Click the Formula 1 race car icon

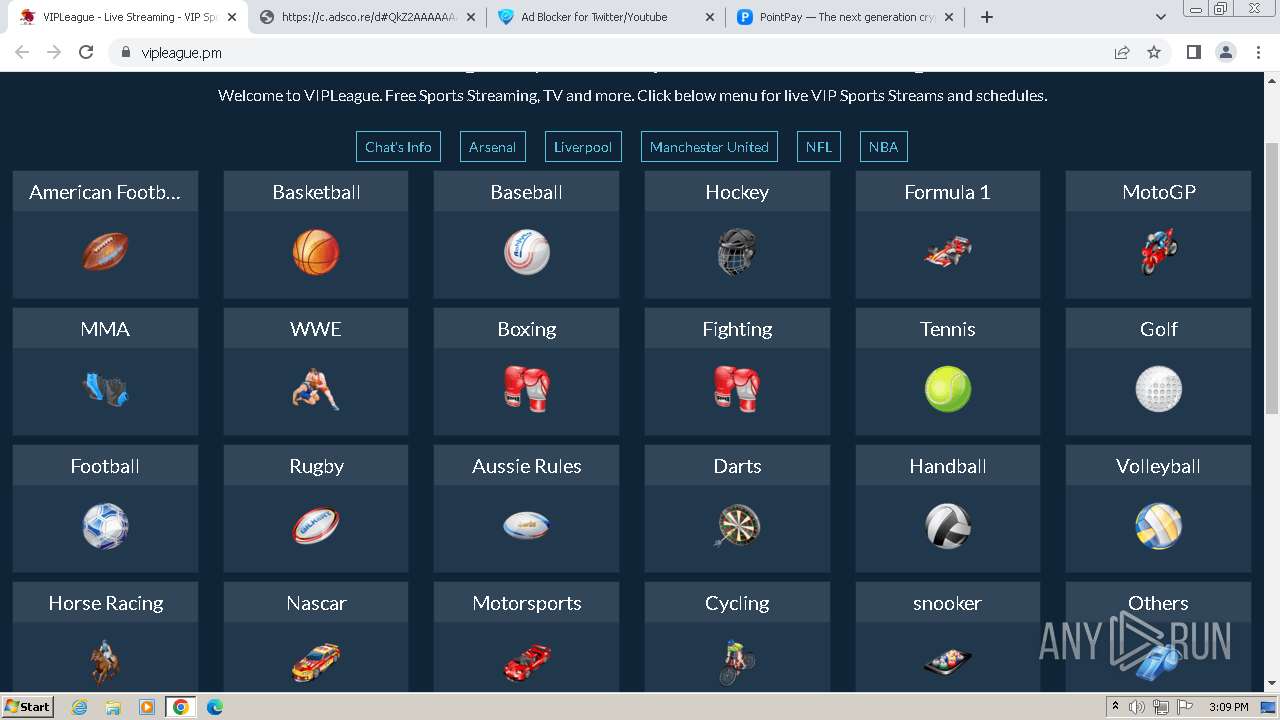(948, 252)
